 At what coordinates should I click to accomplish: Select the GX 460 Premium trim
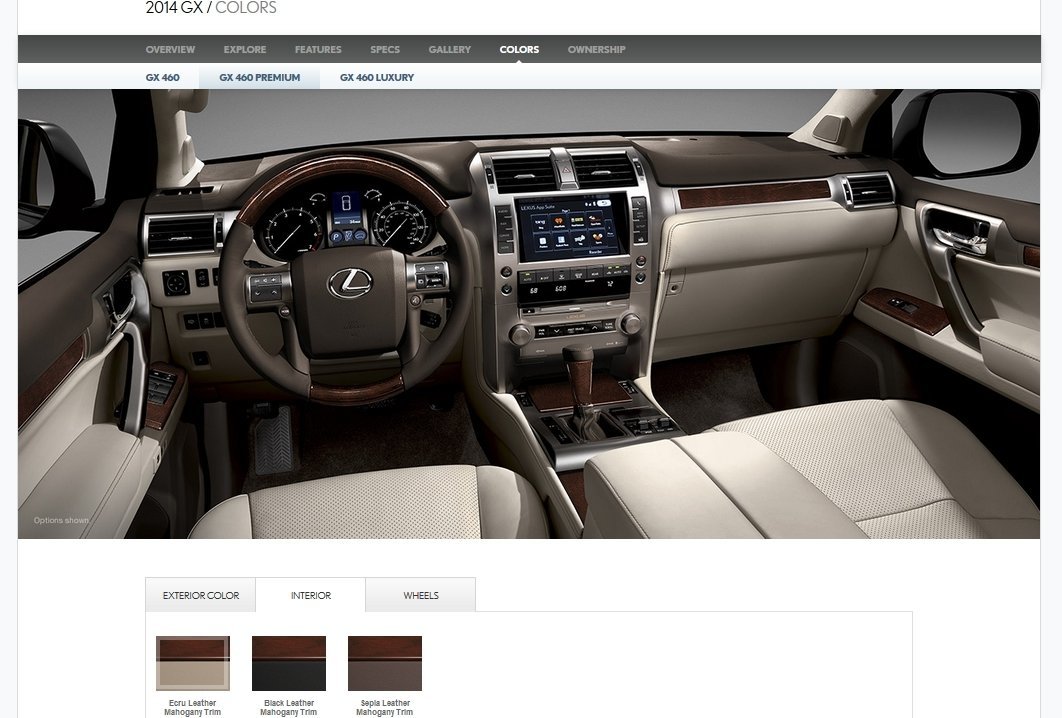[259, 77]
